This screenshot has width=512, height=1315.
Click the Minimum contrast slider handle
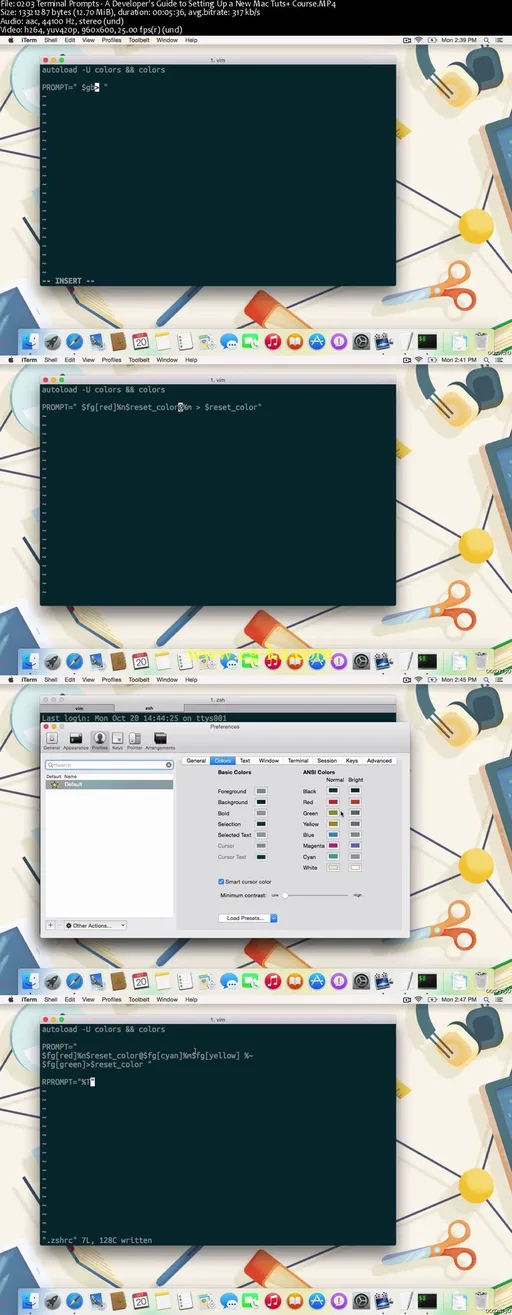coord(286,895)
